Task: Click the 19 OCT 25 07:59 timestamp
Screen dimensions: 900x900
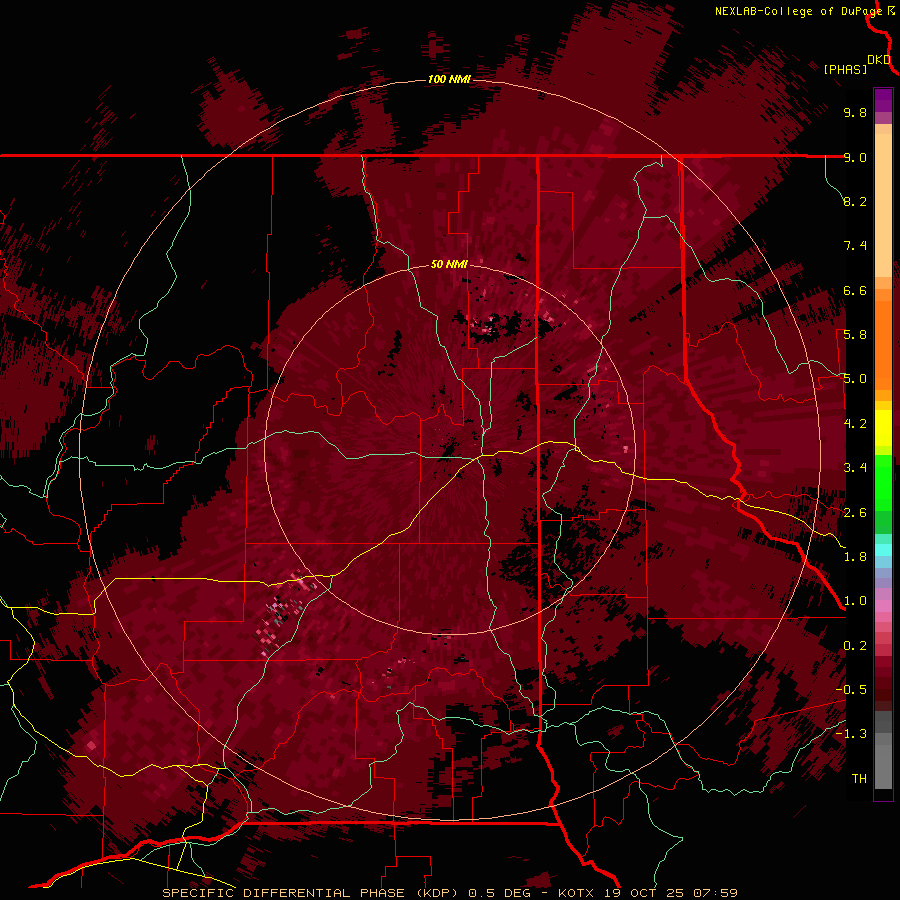Action: [x=670, y=893]
